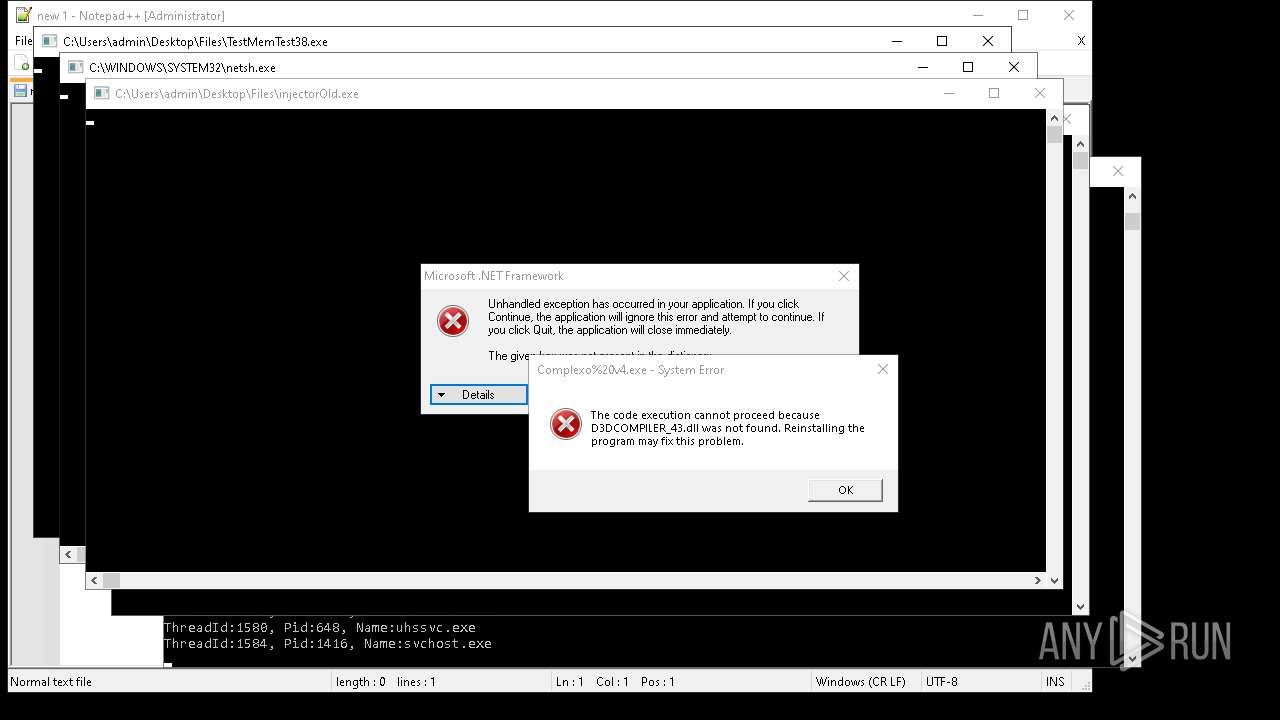Click the injectorOld.exe horizontal scrollbar left arrow
This screenshot has width=1280, height=720.
[94, 580]
